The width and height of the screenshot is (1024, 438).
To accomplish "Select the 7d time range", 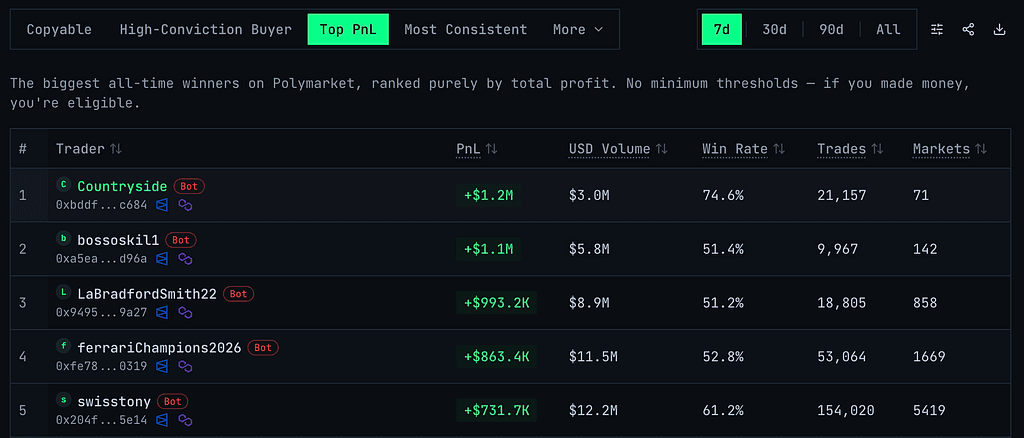I will pos(722,29).
